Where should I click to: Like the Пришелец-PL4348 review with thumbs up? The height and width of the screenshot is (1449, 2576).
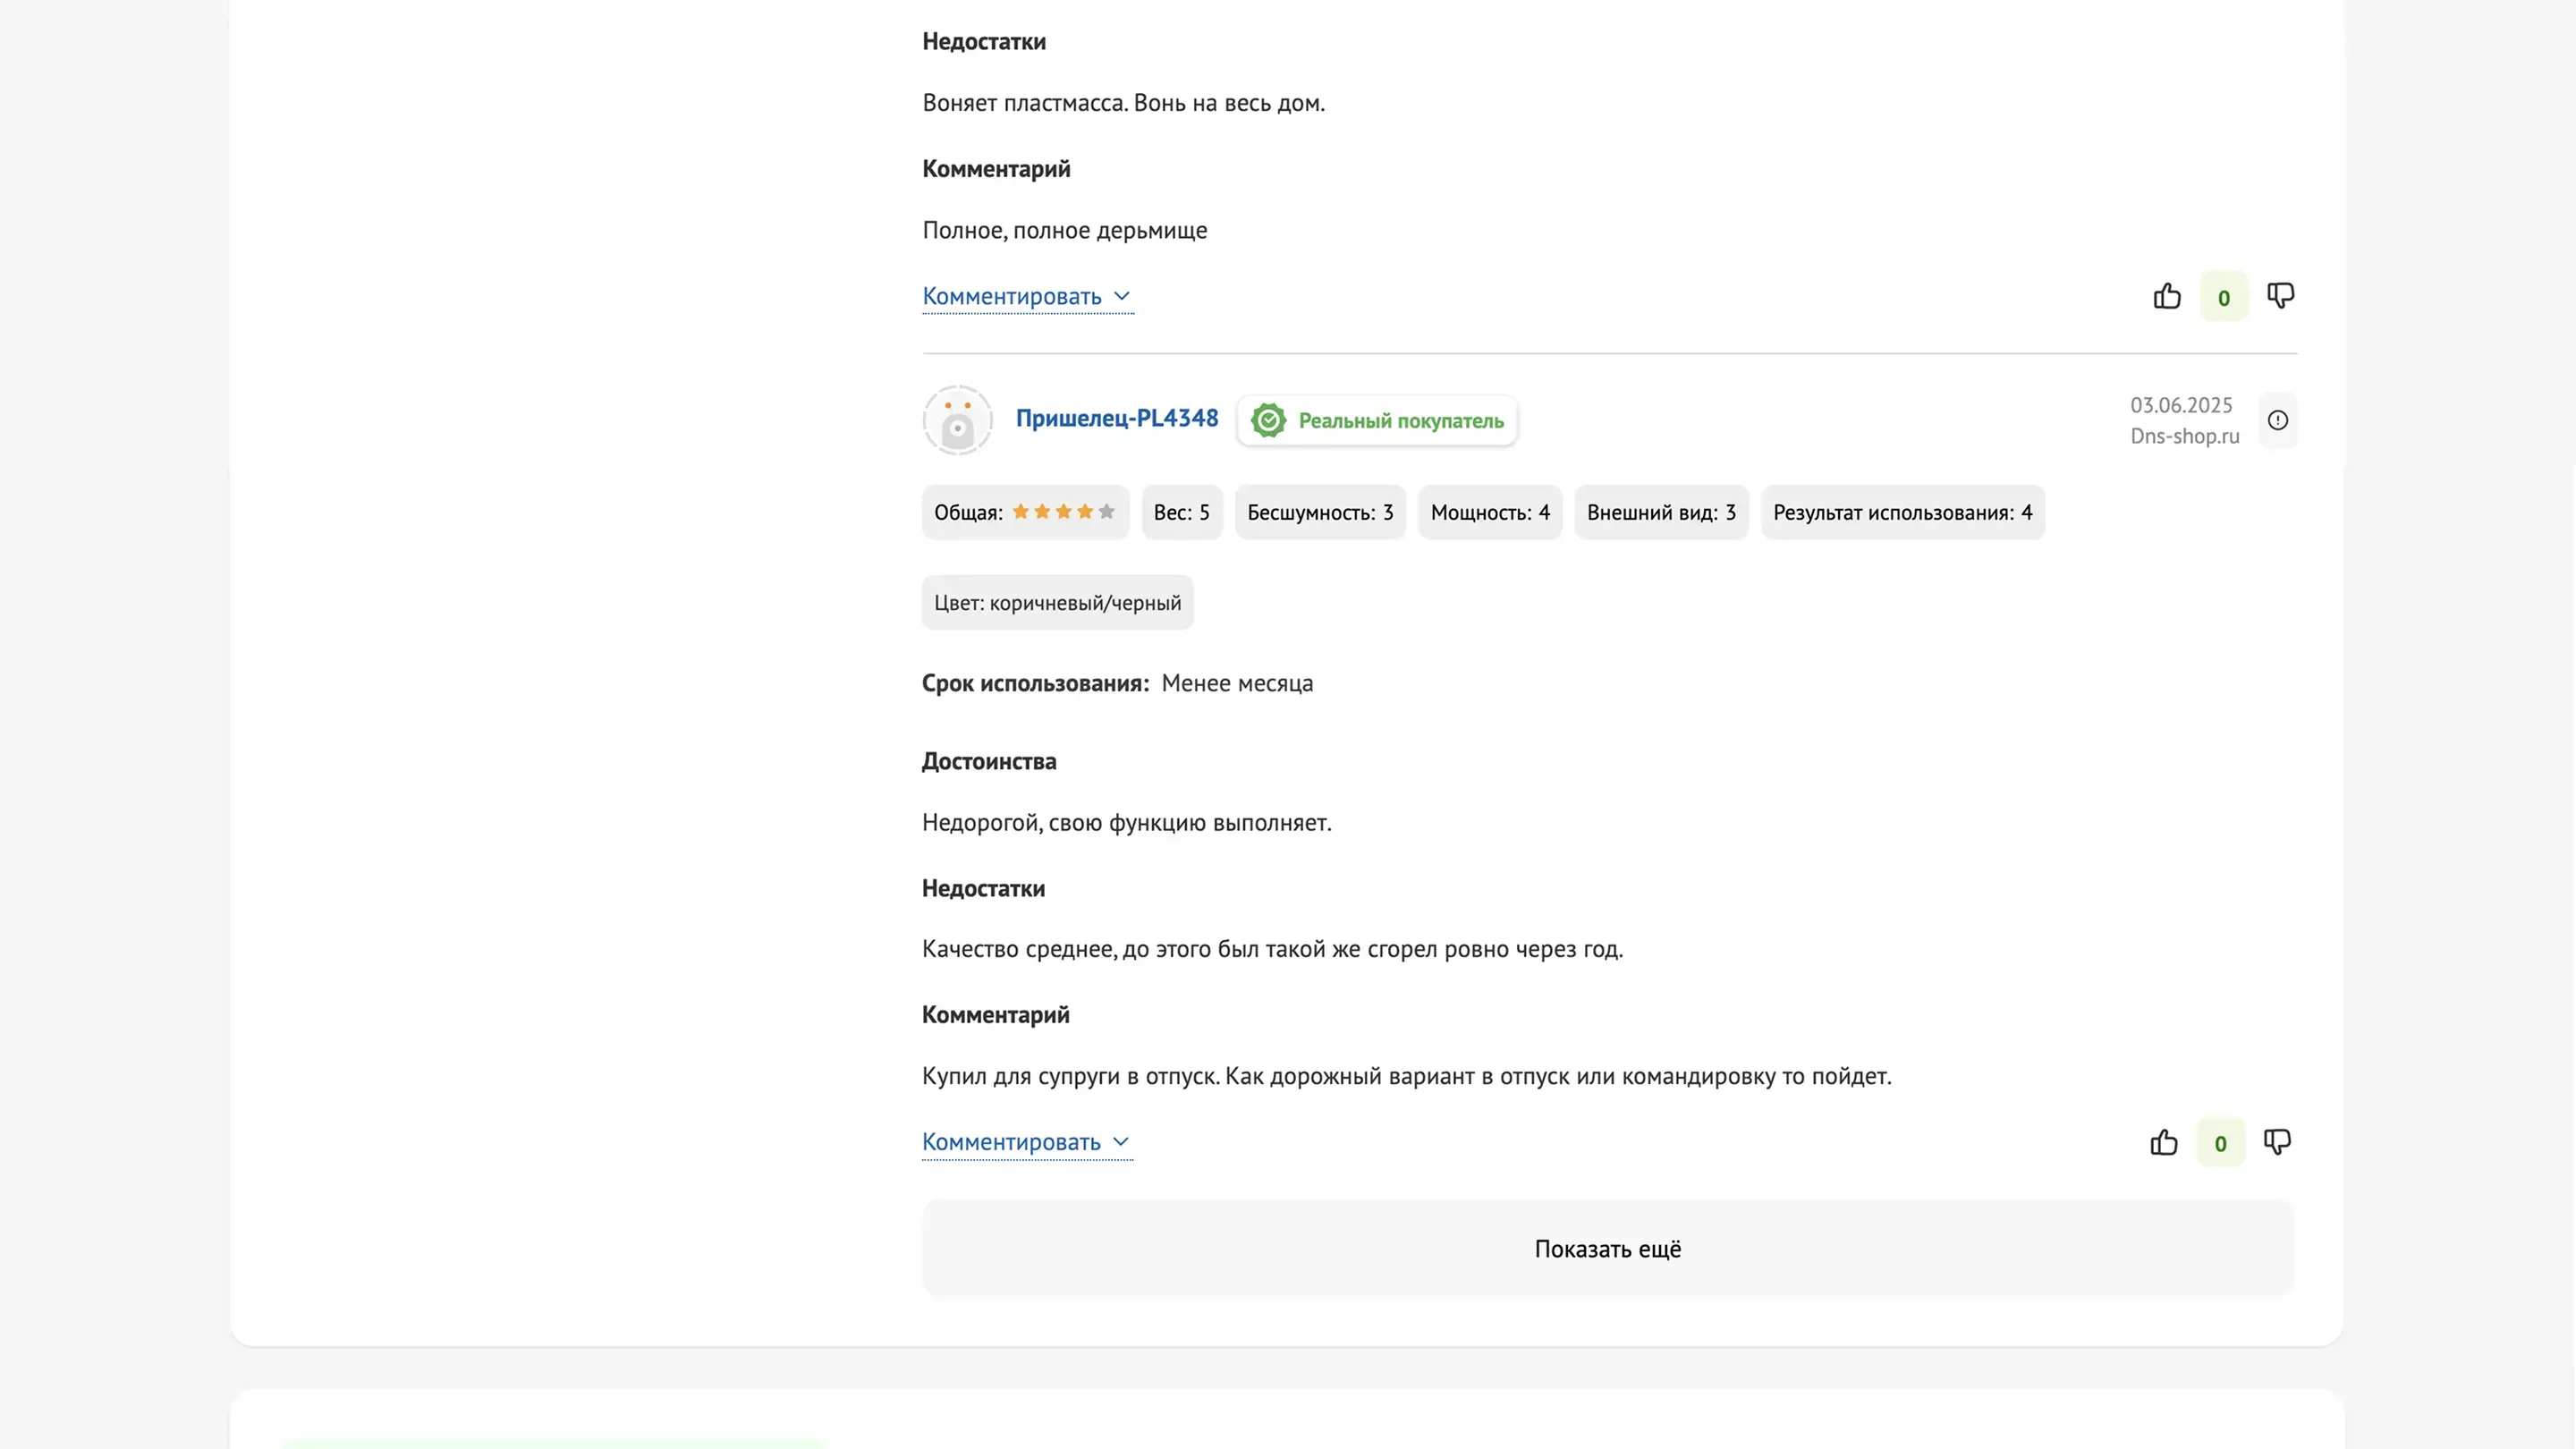pyautogui.click(x=2163, y=1142)
